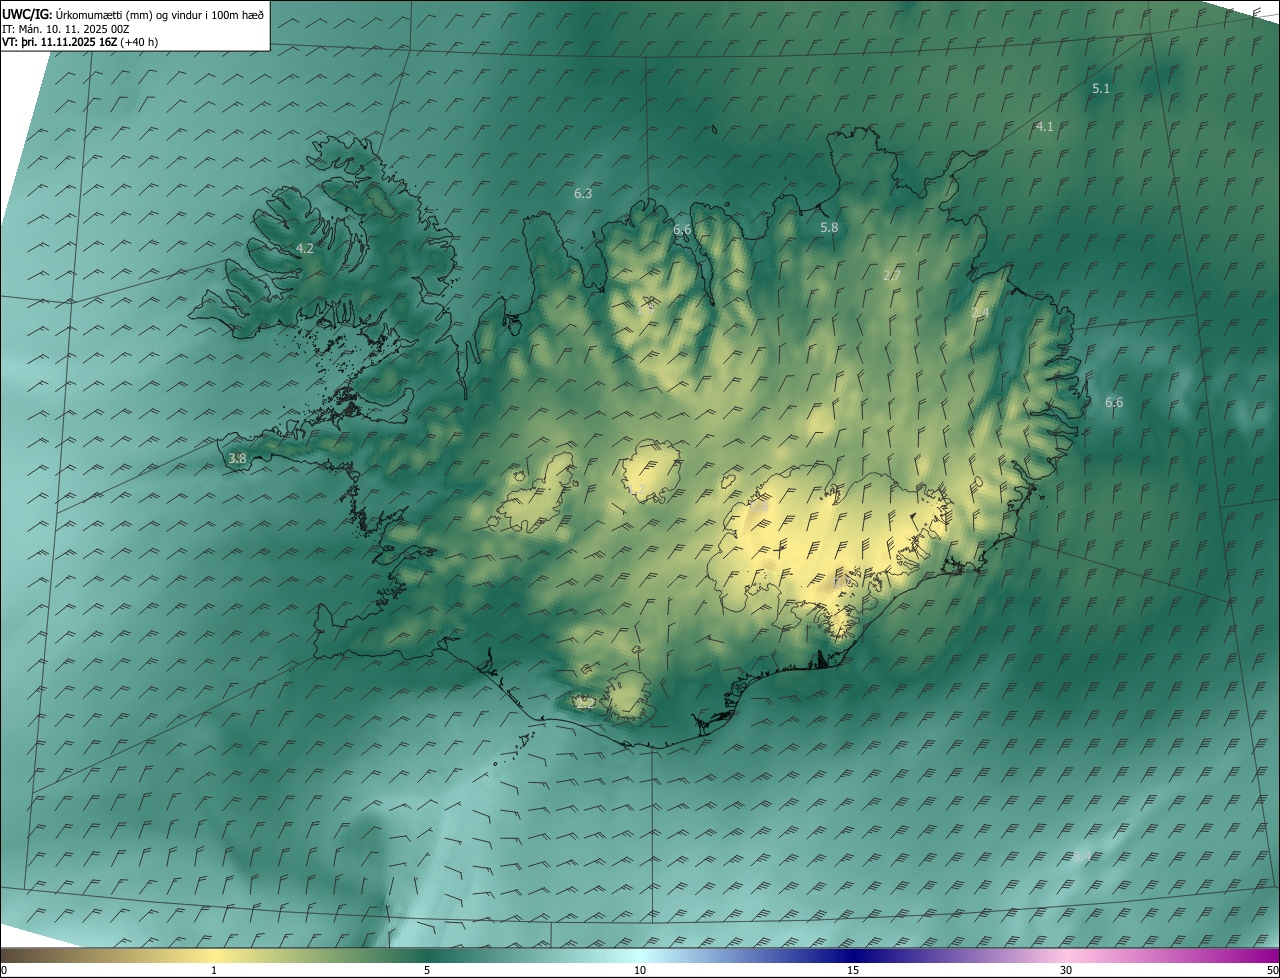Image resolution: width=1280 pixels, height=978 pixels.
Task: Click the '0' tick on the color scale
Action: point(3,971)
